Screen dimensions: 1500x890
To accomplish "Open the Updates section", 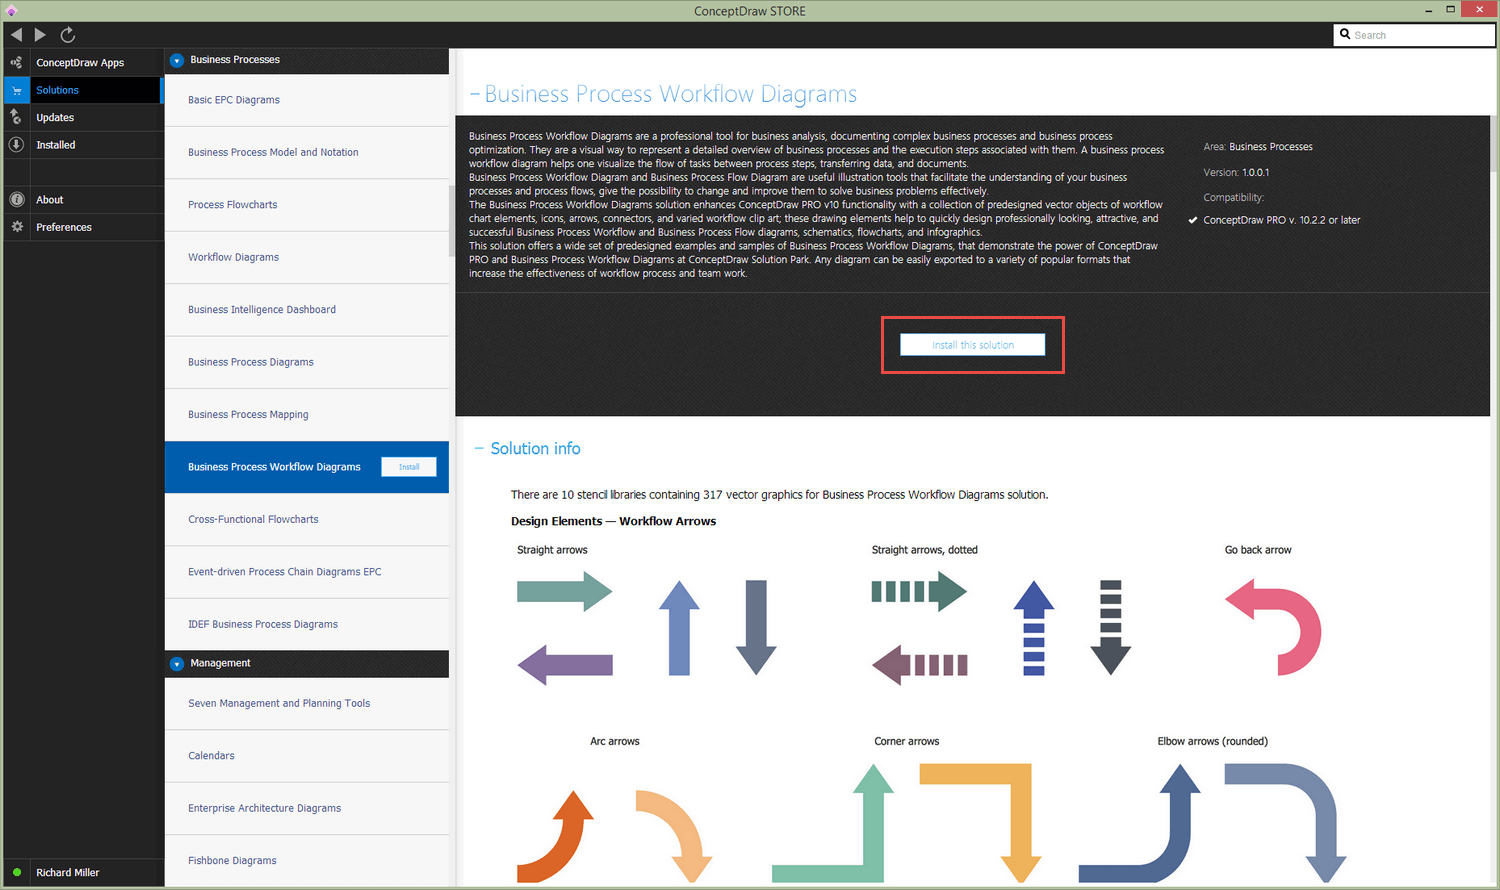I will [55, 117].
